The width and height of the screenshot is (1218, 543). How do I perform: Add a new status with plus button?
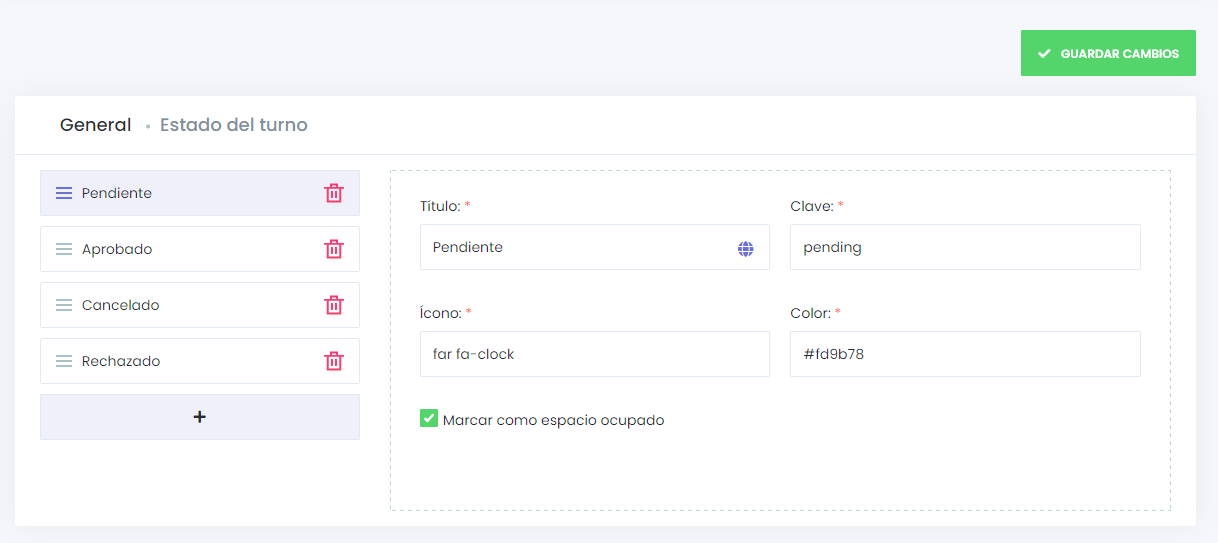pos(200,417)
